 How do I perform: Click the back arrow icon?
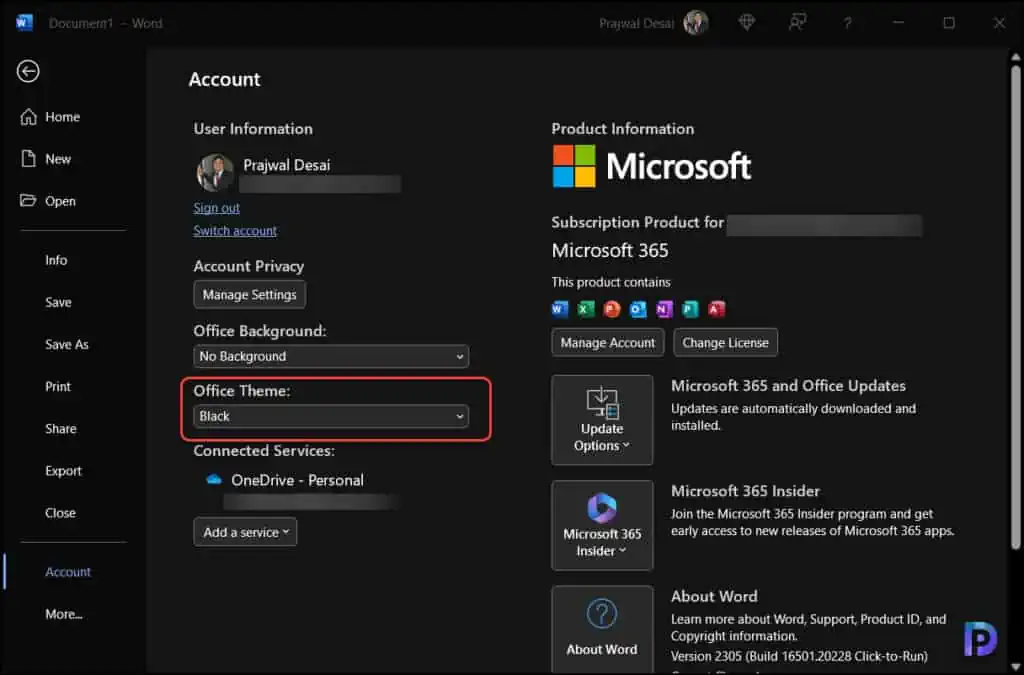pos(28,71)
